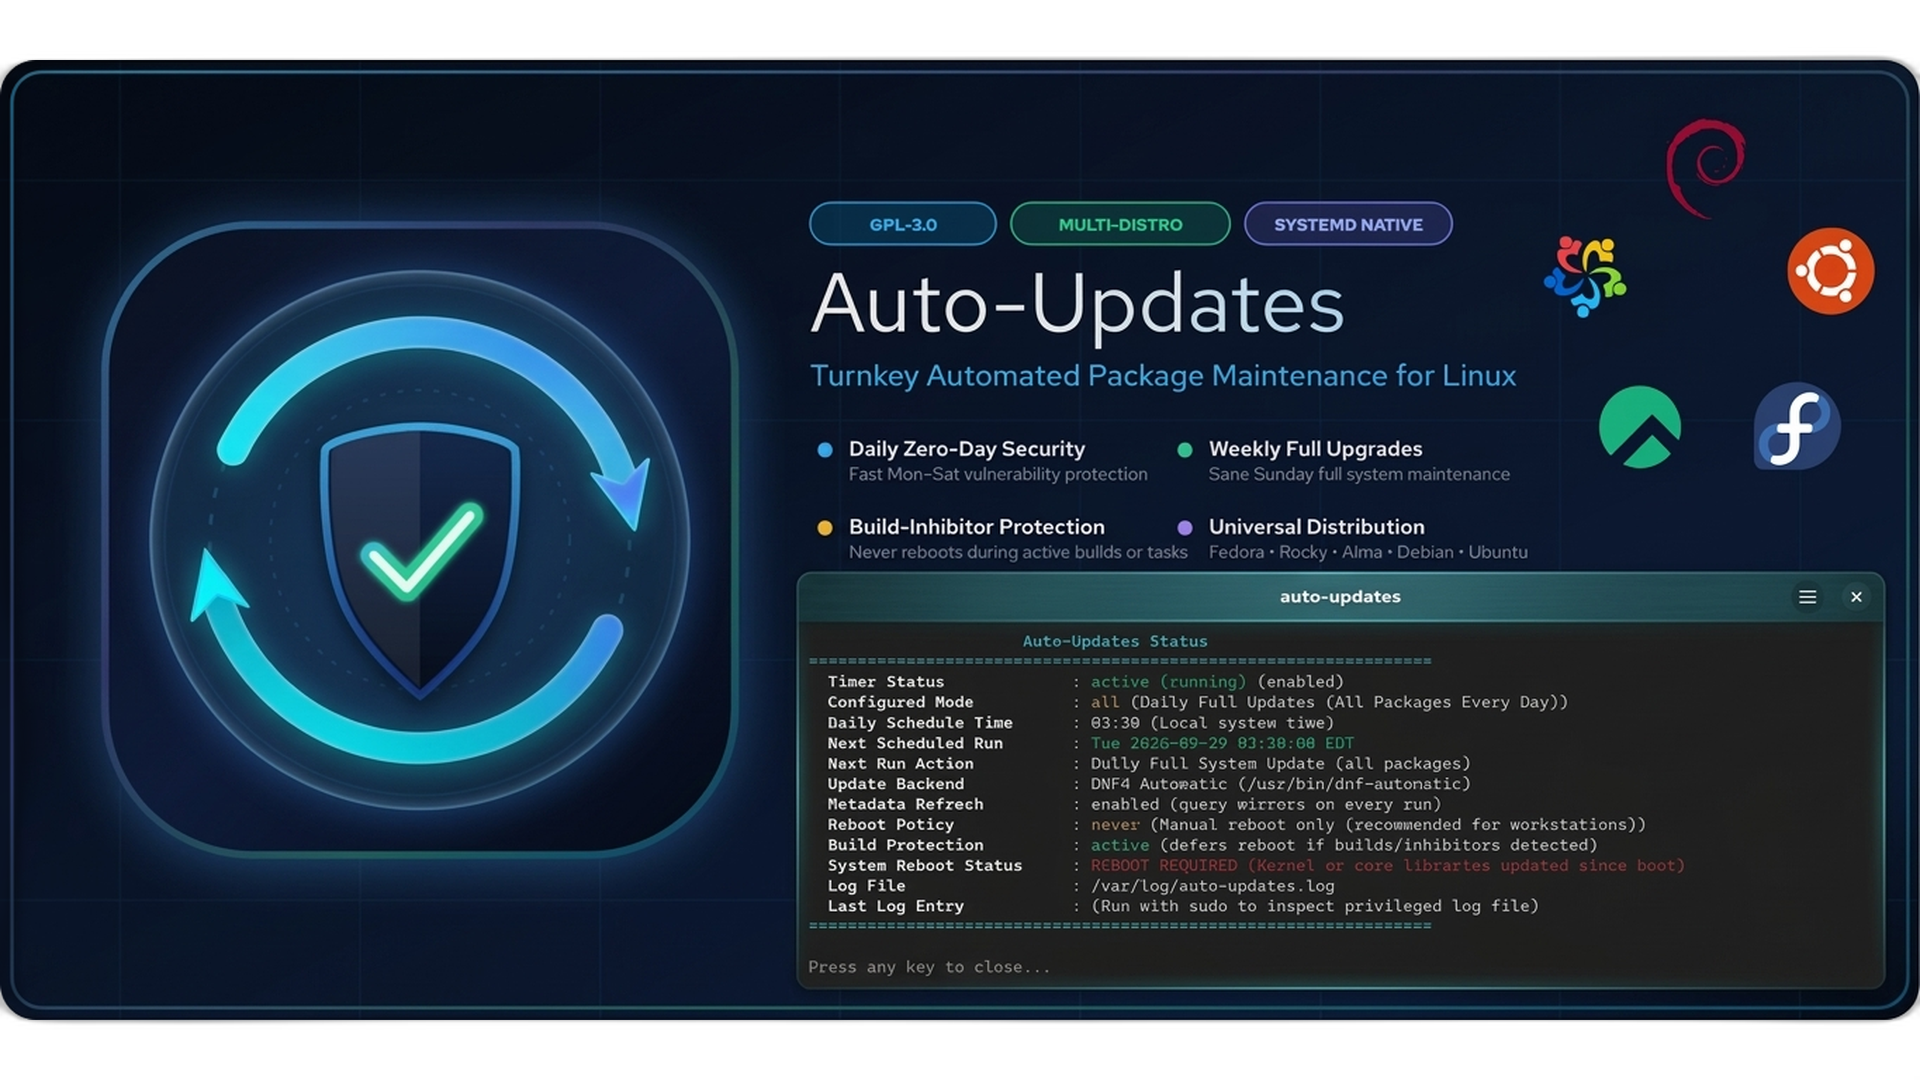Click the AlmaLinux colorful logo

click(x=1586, y=277)
